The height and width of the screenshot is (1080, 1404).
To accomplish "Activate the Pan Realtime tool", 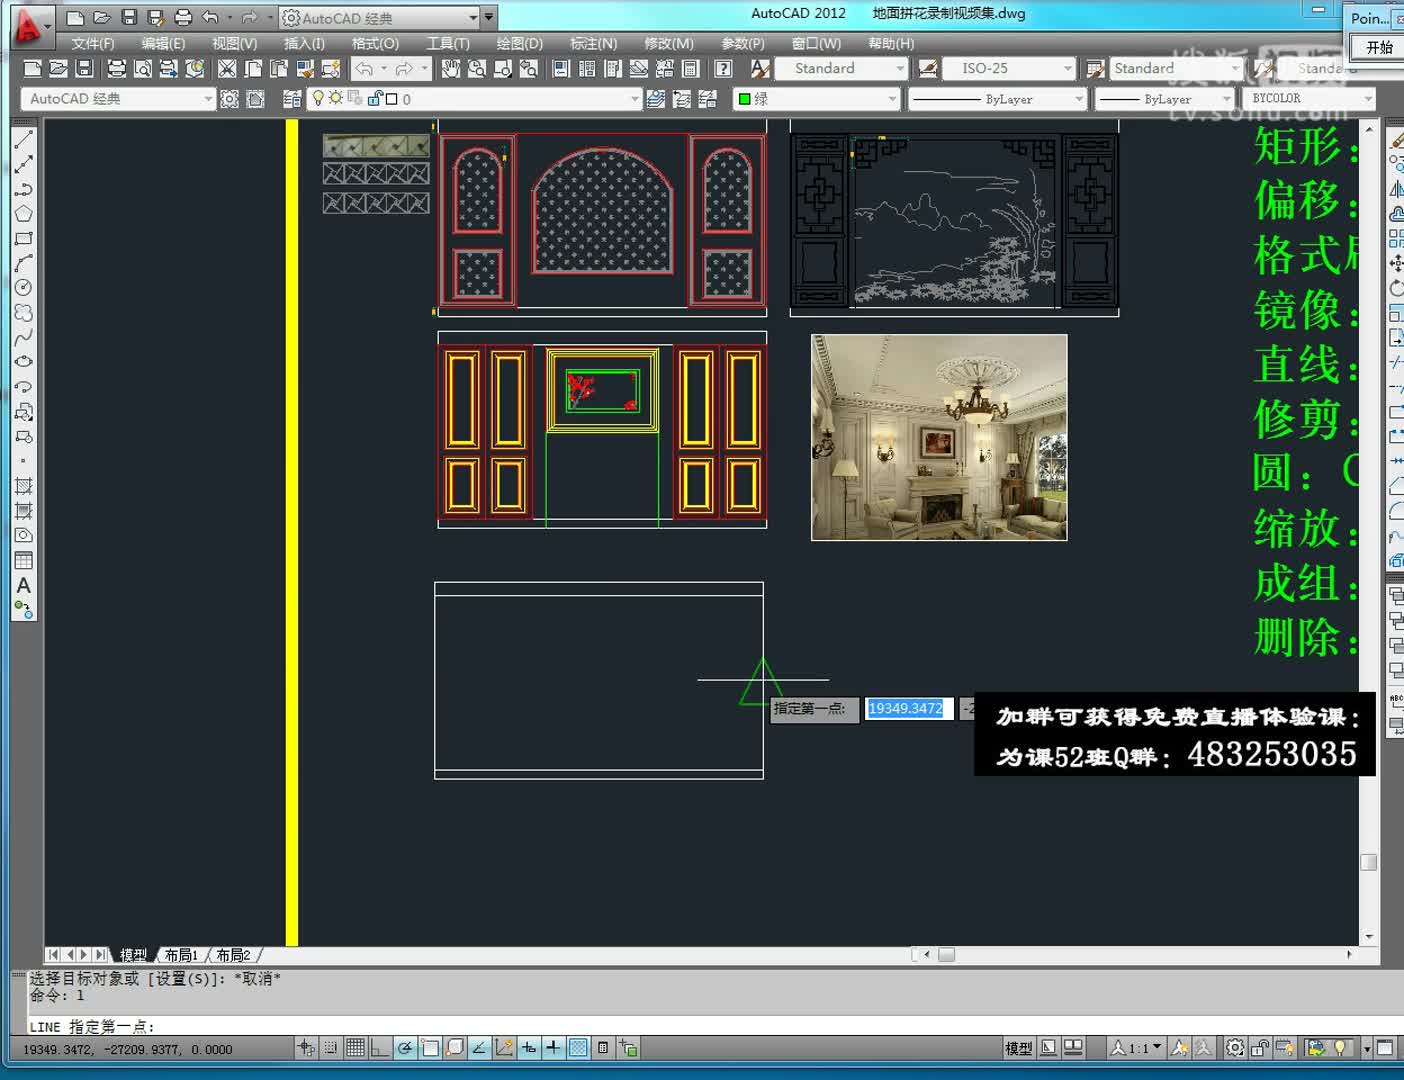I will (x=451, y=68).
